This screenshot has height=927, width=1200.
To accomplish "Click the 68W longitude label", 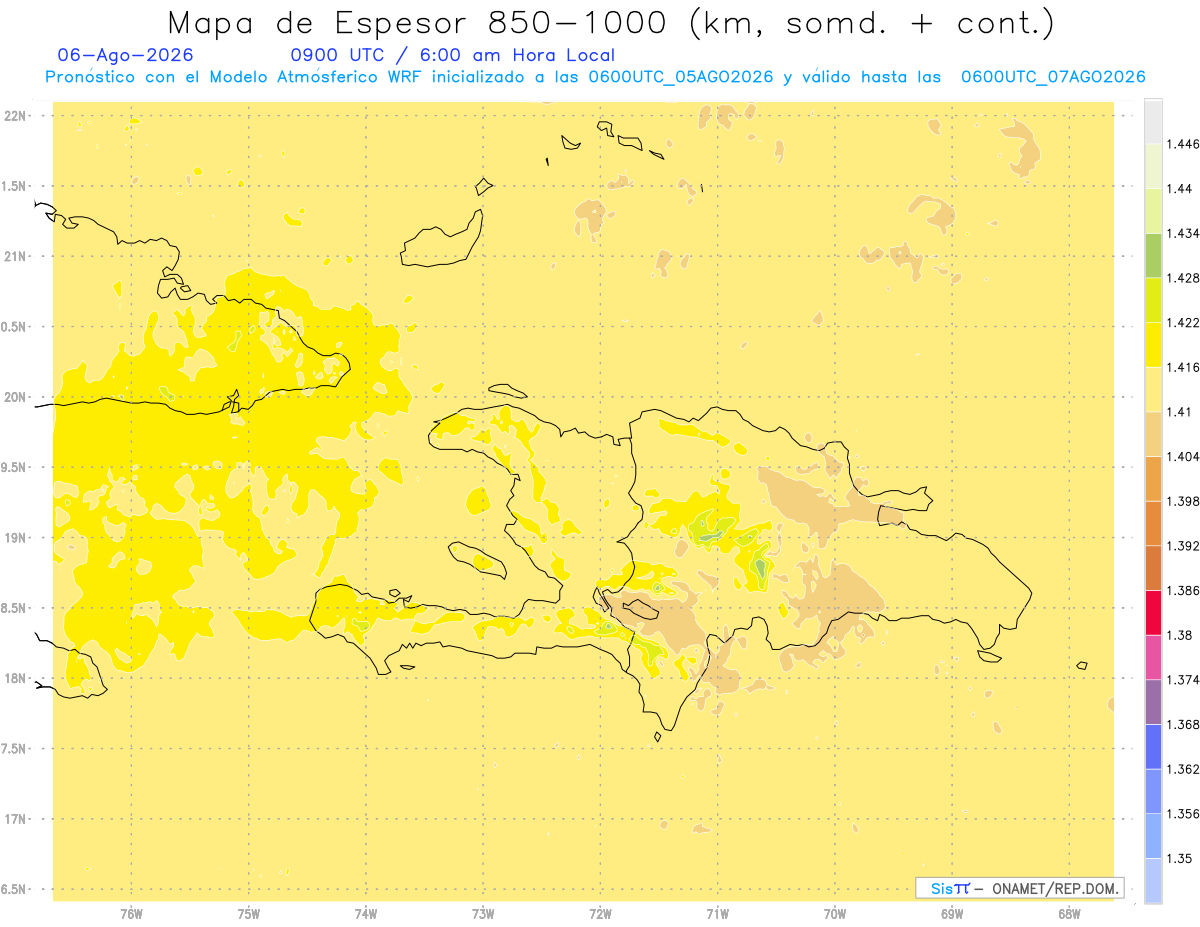I will tap(1069, 914).
